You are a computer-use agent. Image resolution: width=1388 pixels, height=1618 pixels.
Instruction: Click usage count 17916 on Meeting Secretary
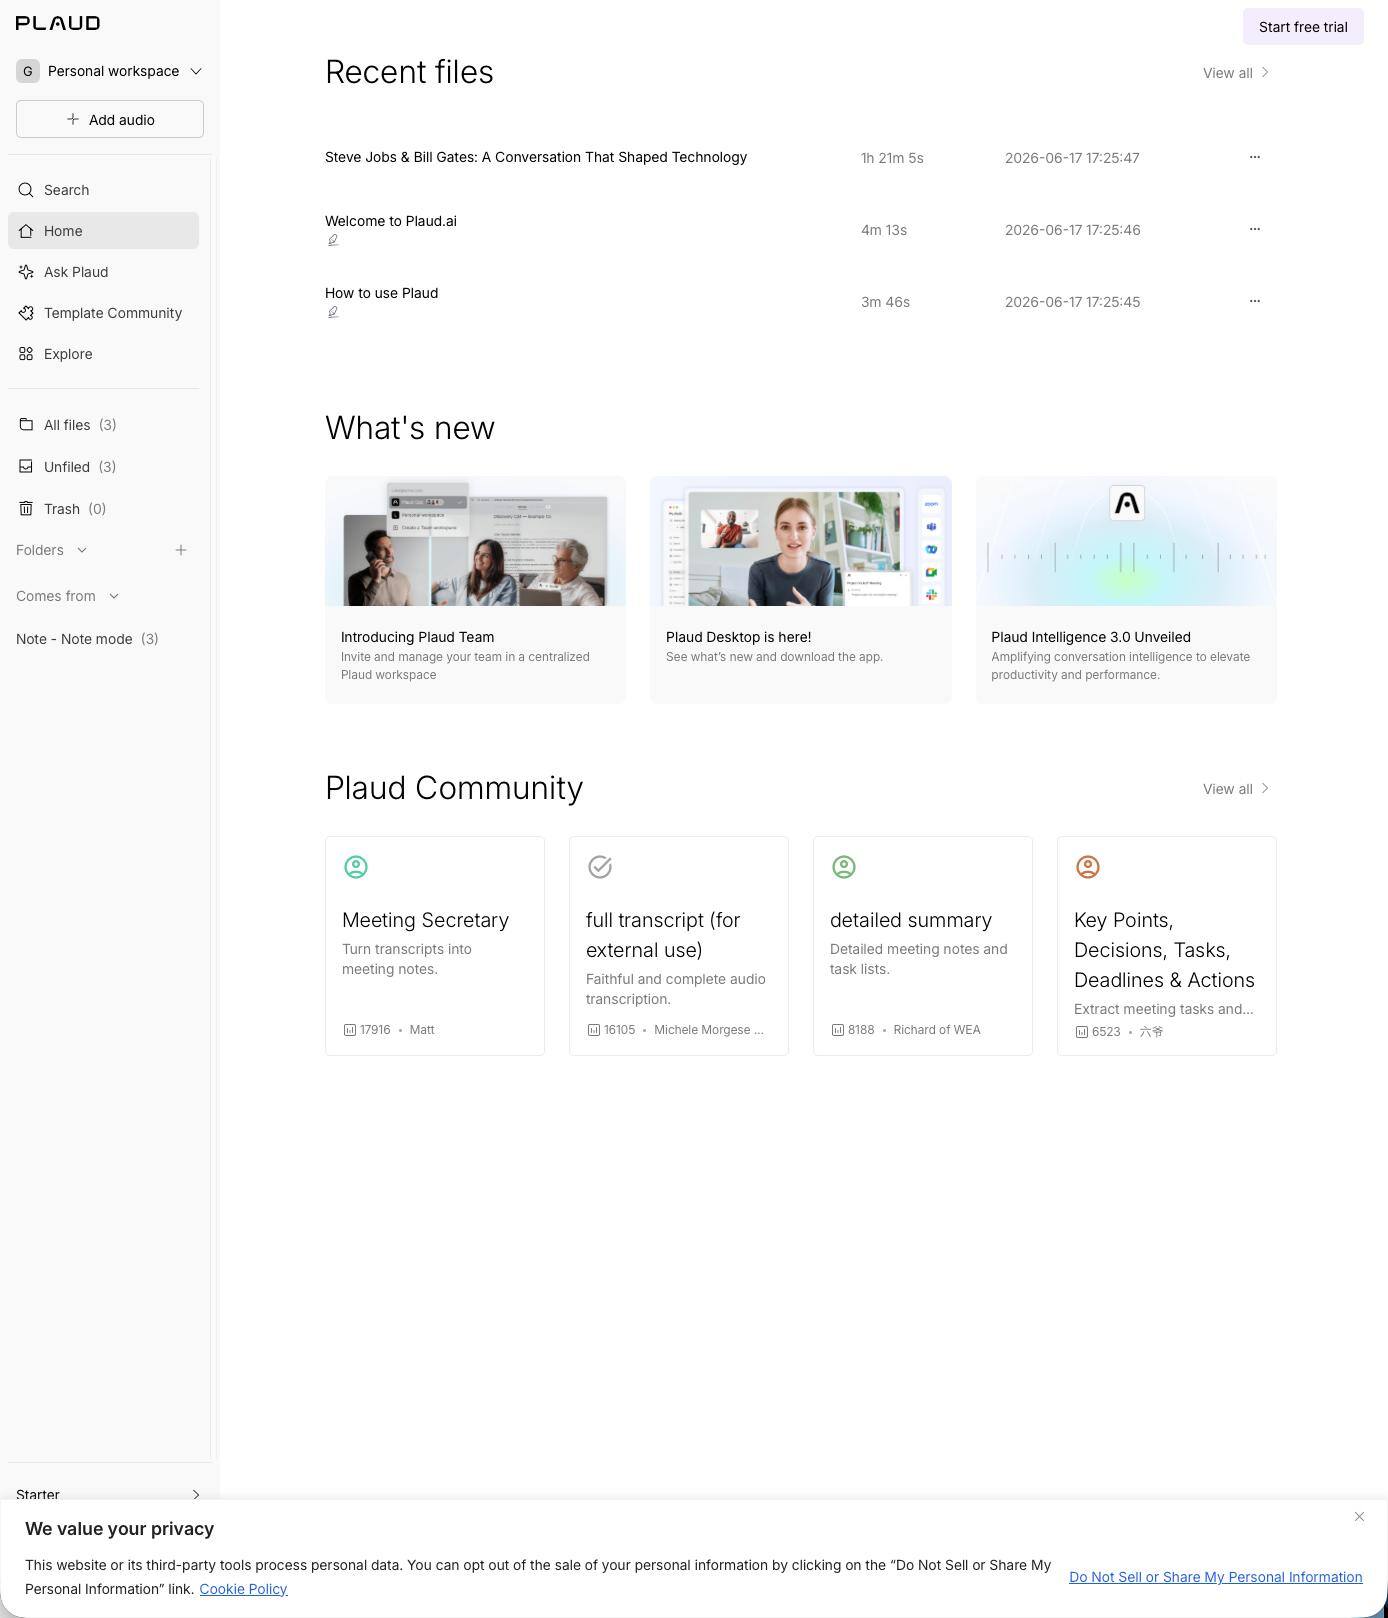coord(375,1030)
